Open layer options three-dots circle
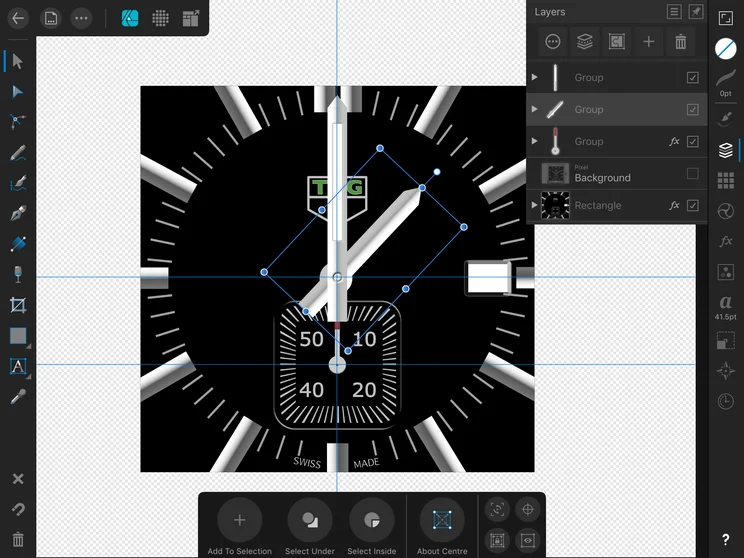 tap(553, 42)
